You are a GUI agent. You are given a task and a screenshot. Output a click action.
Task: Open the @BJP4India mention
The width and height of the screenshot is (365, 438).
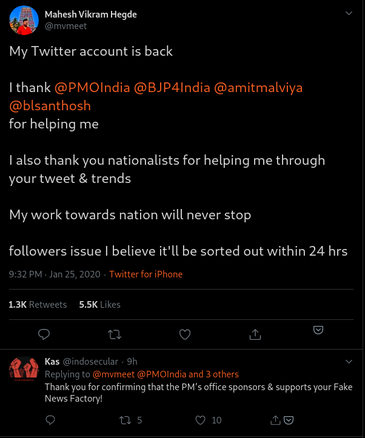pos(172,88)
